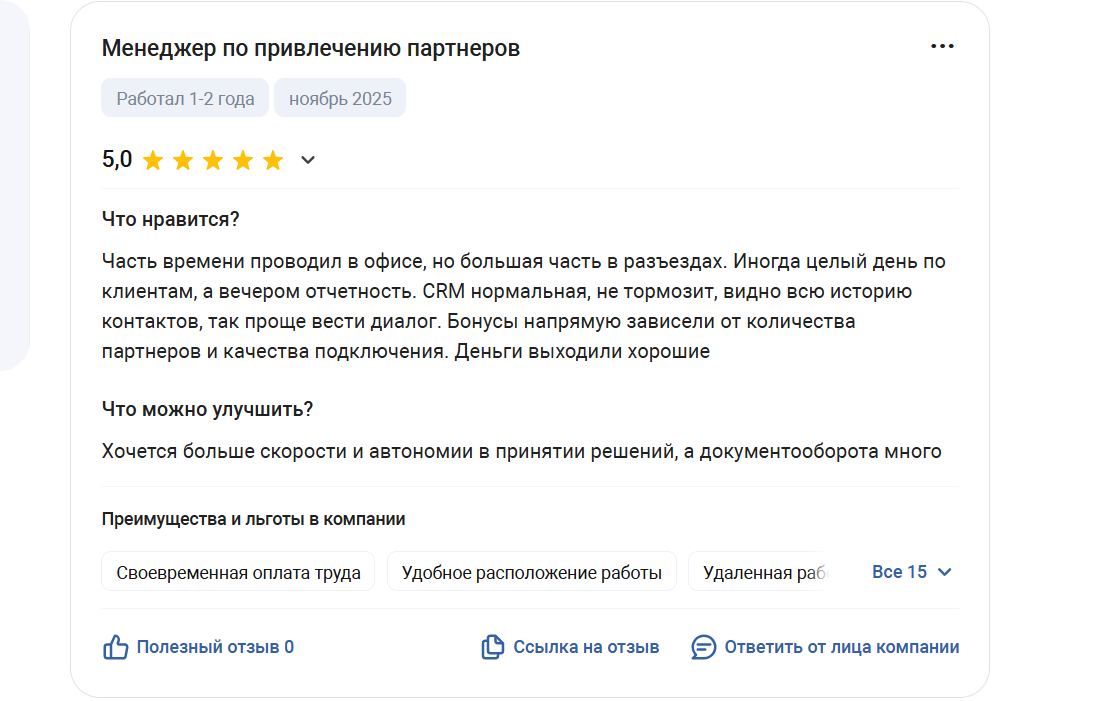The width and height of the screenshot is (1109, 701).
Task: Click the fifth rating star
Action: pyautogui.click(x=273, y=160)
